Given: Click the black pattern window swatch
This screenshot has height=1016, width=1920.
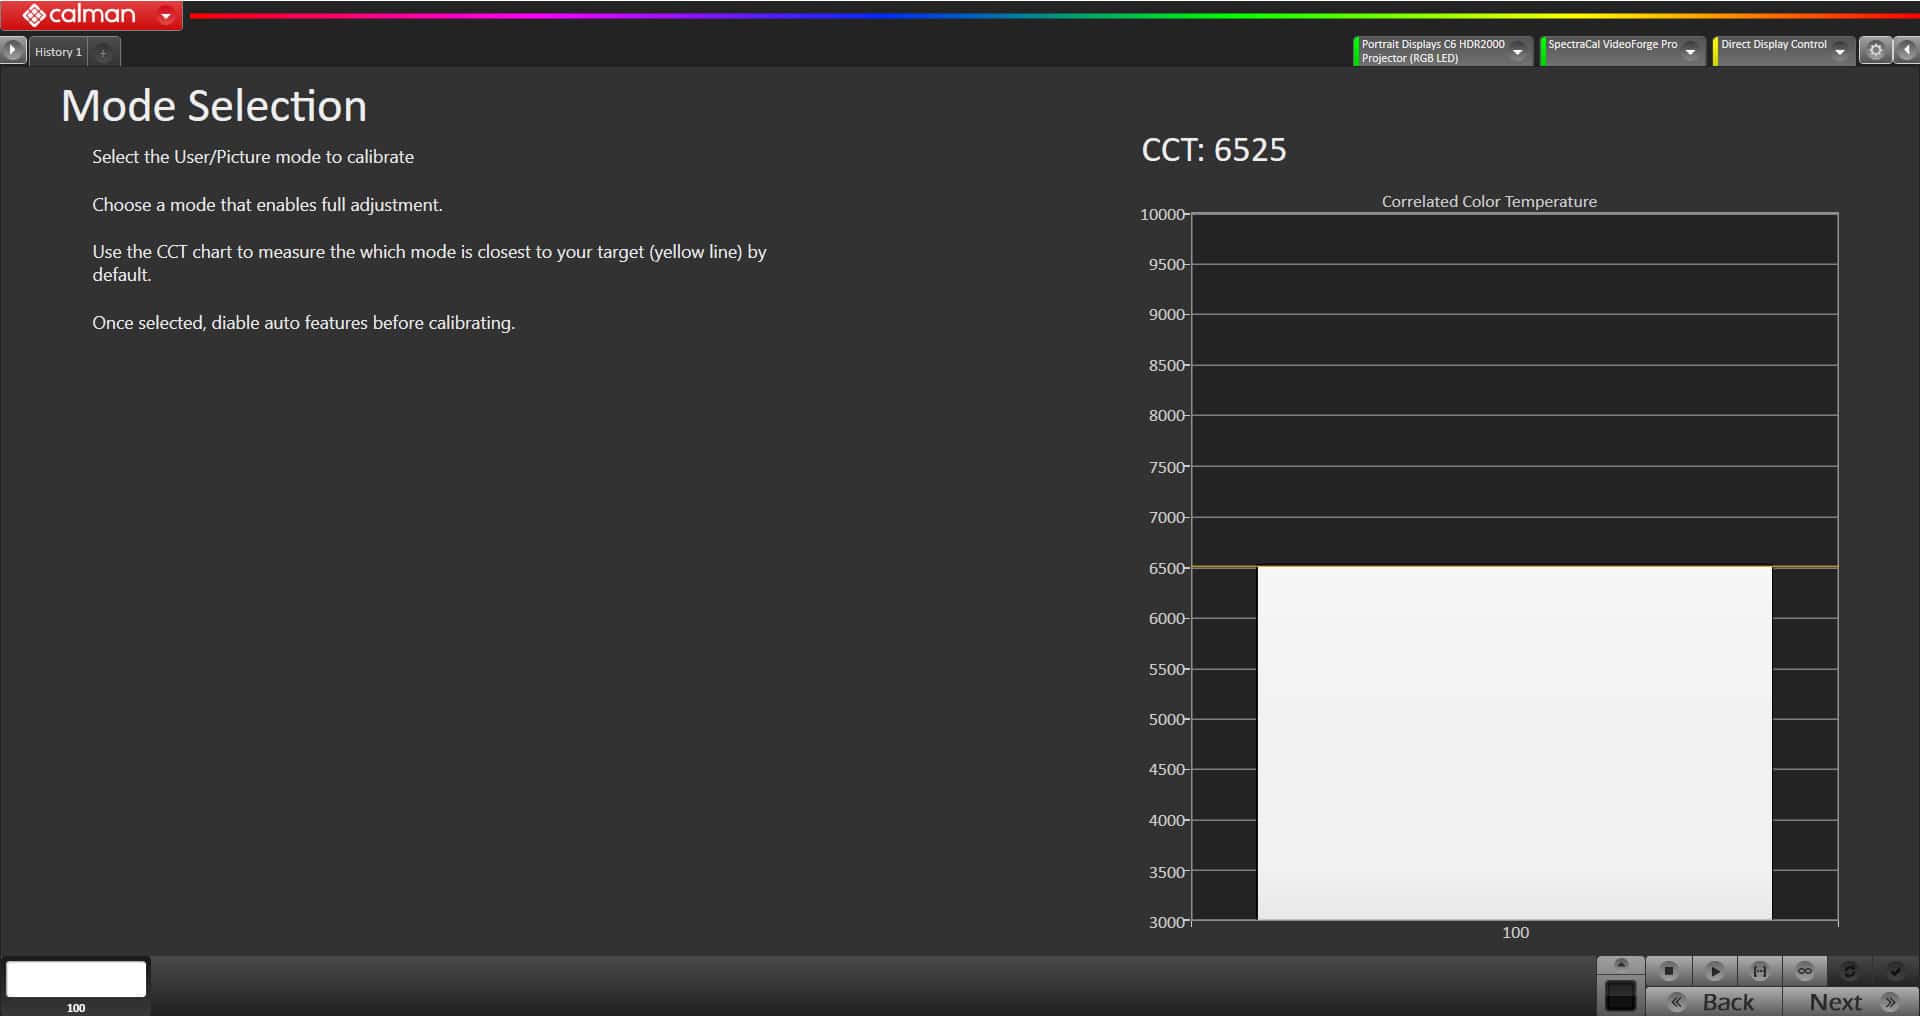Looking at the screenshot, I should tap(1620, 995).
